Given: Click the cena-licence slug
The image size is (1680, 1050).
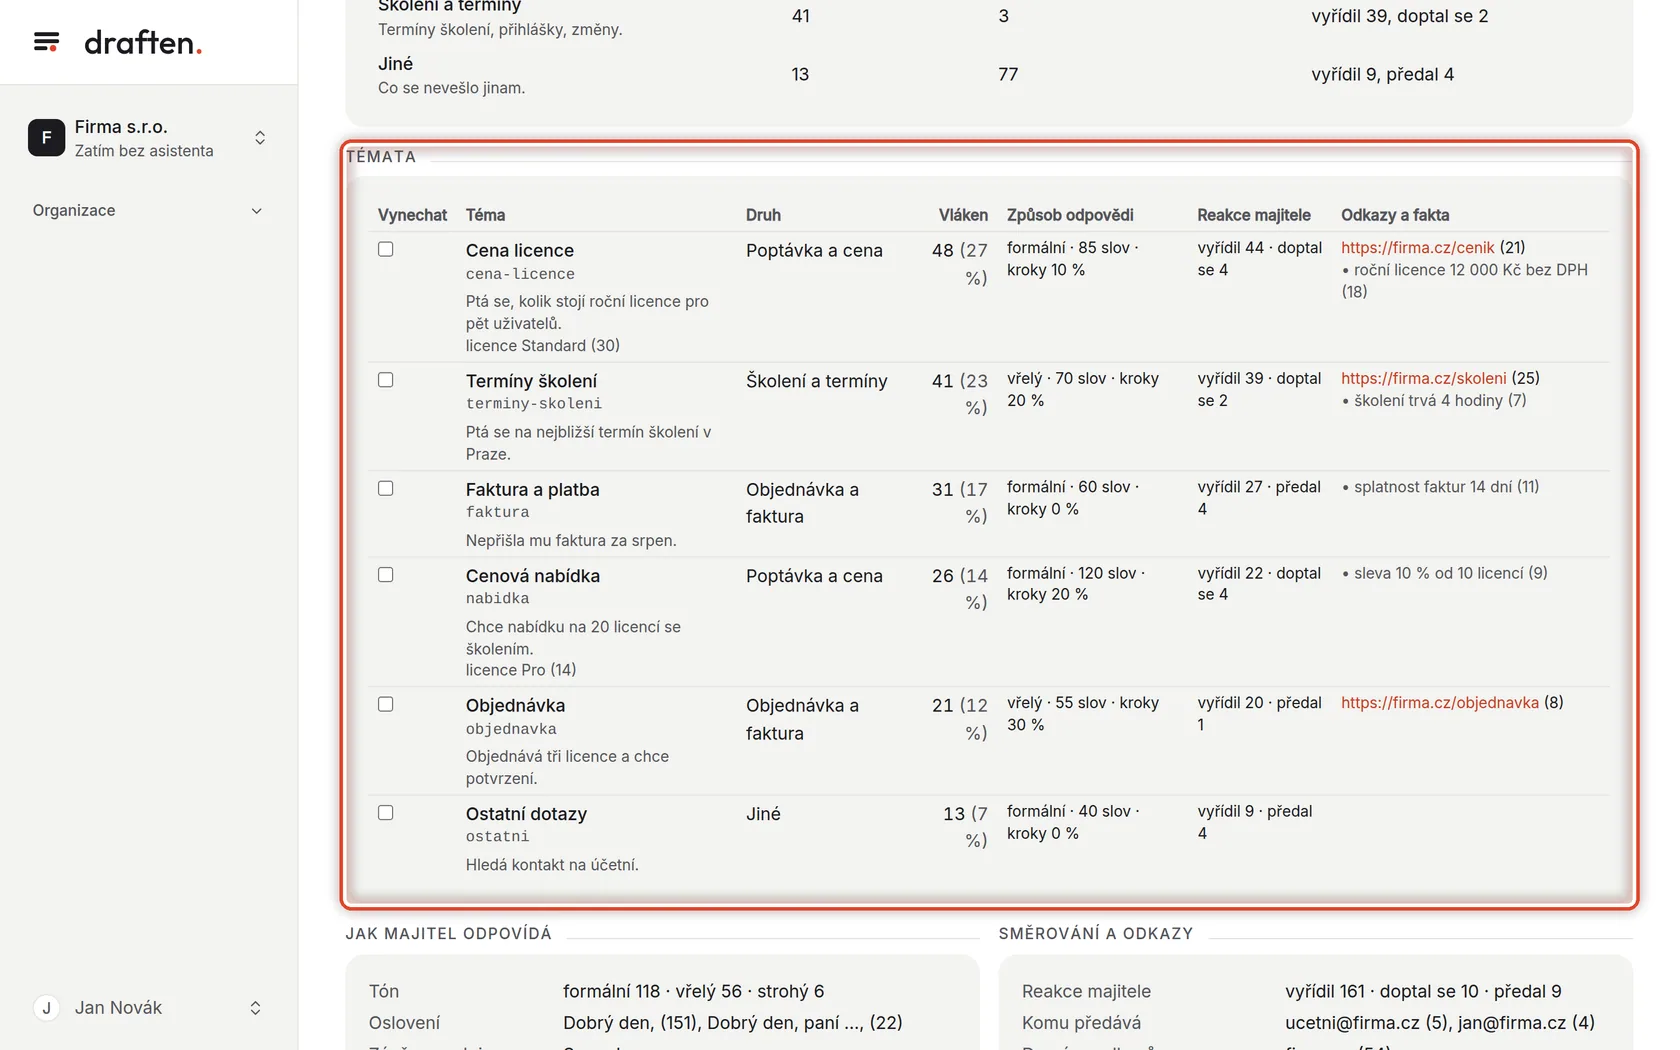Looking at the screenshot, I should (x=520, y=274).
